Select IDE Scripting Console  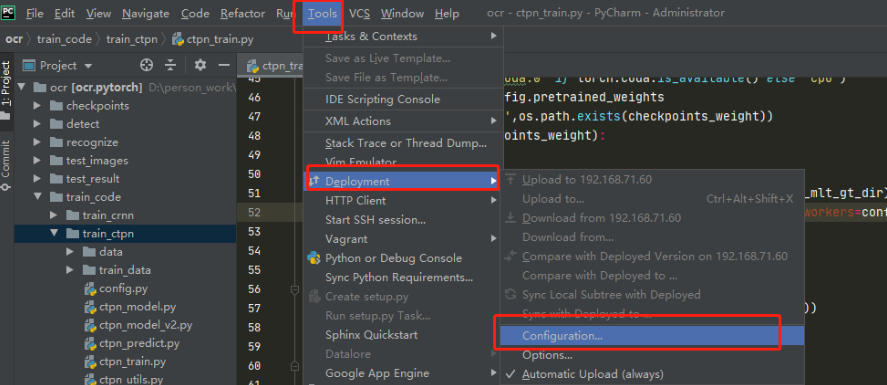[x=403, y=99]
